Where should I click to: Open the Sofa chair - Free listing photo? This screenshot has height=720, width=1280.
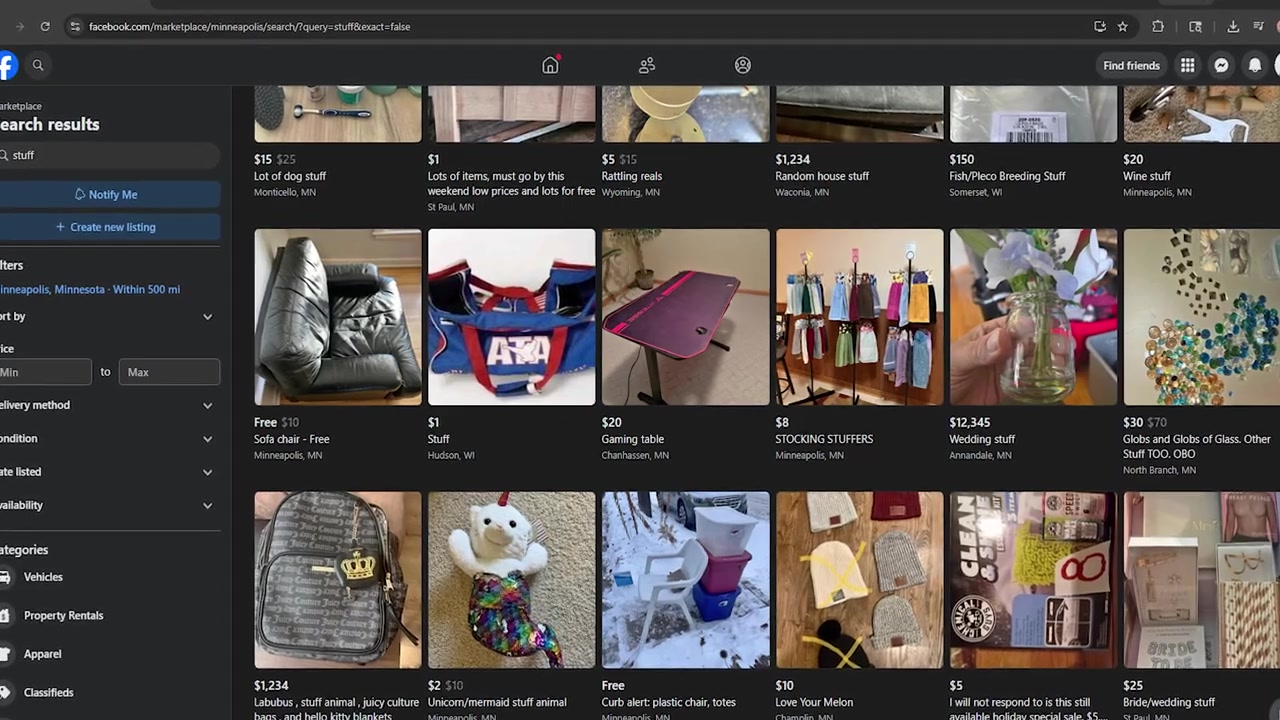[x=338, y=317]
